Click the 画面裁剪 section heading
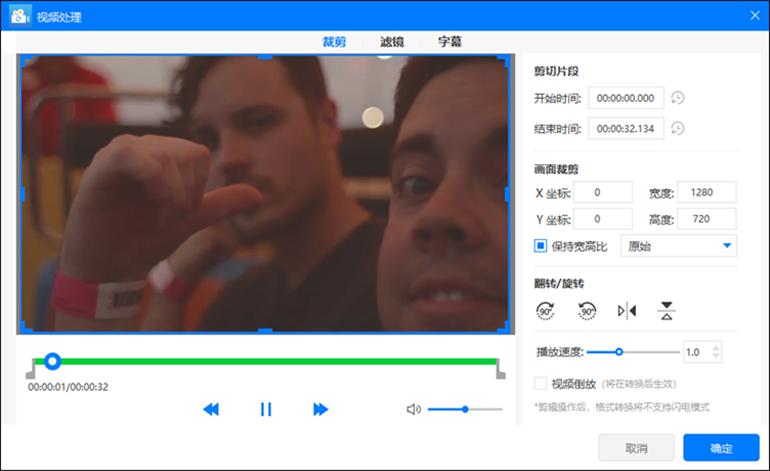 tap(556, 169)
